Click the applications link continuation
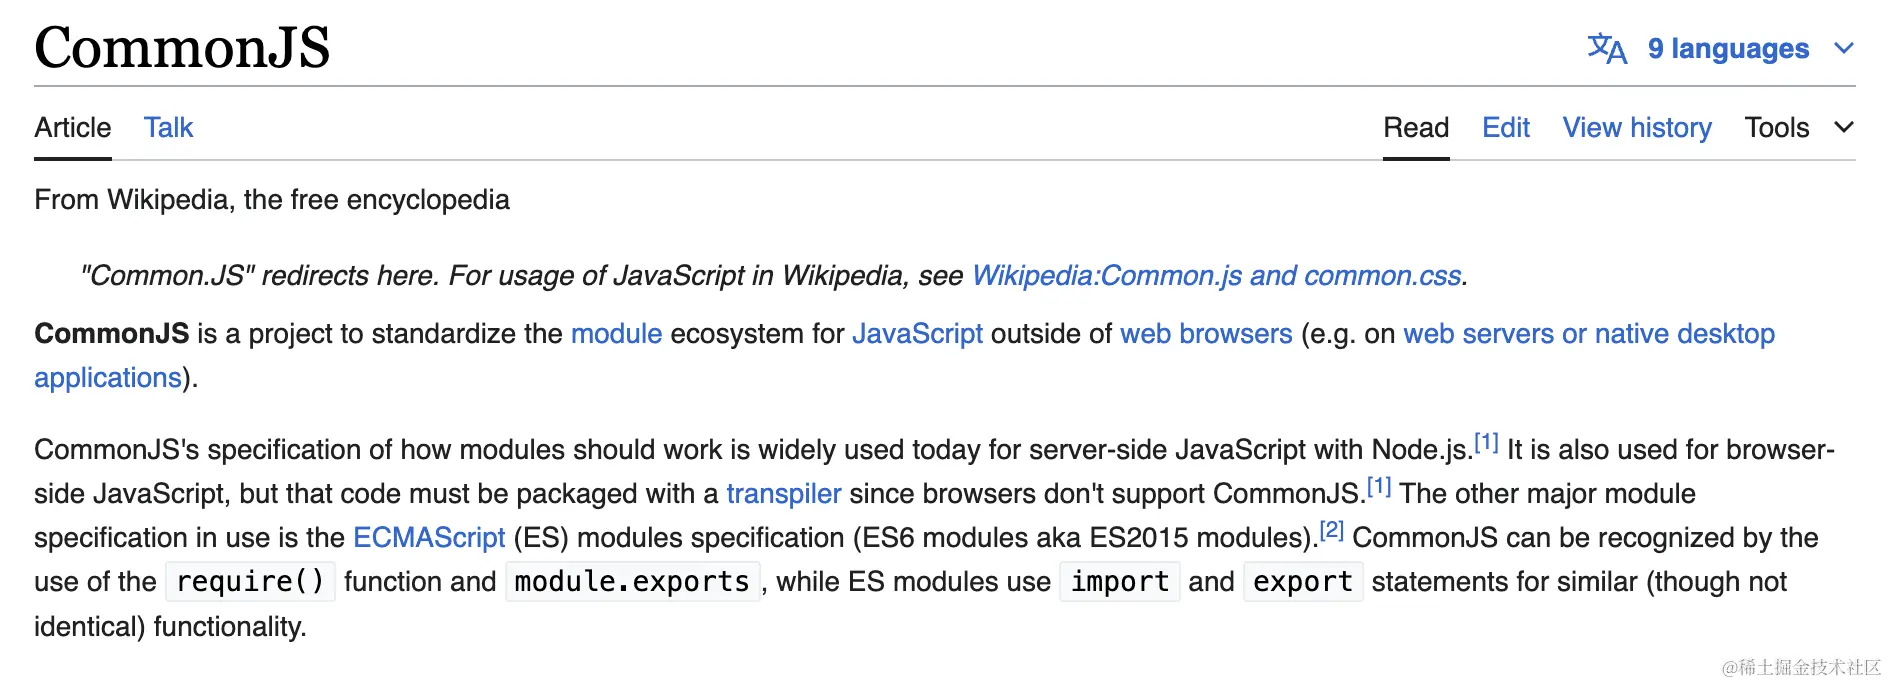The image size is (1888, 684). [108, 377]
